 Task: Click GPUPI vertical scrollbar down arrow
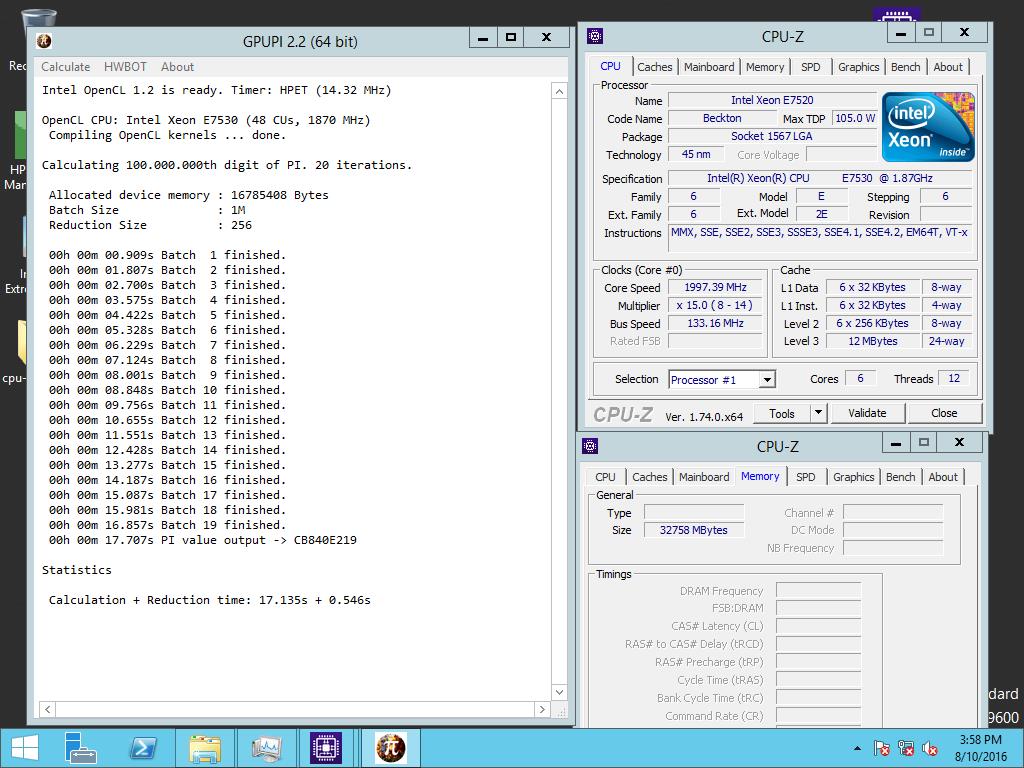(559, 692)
